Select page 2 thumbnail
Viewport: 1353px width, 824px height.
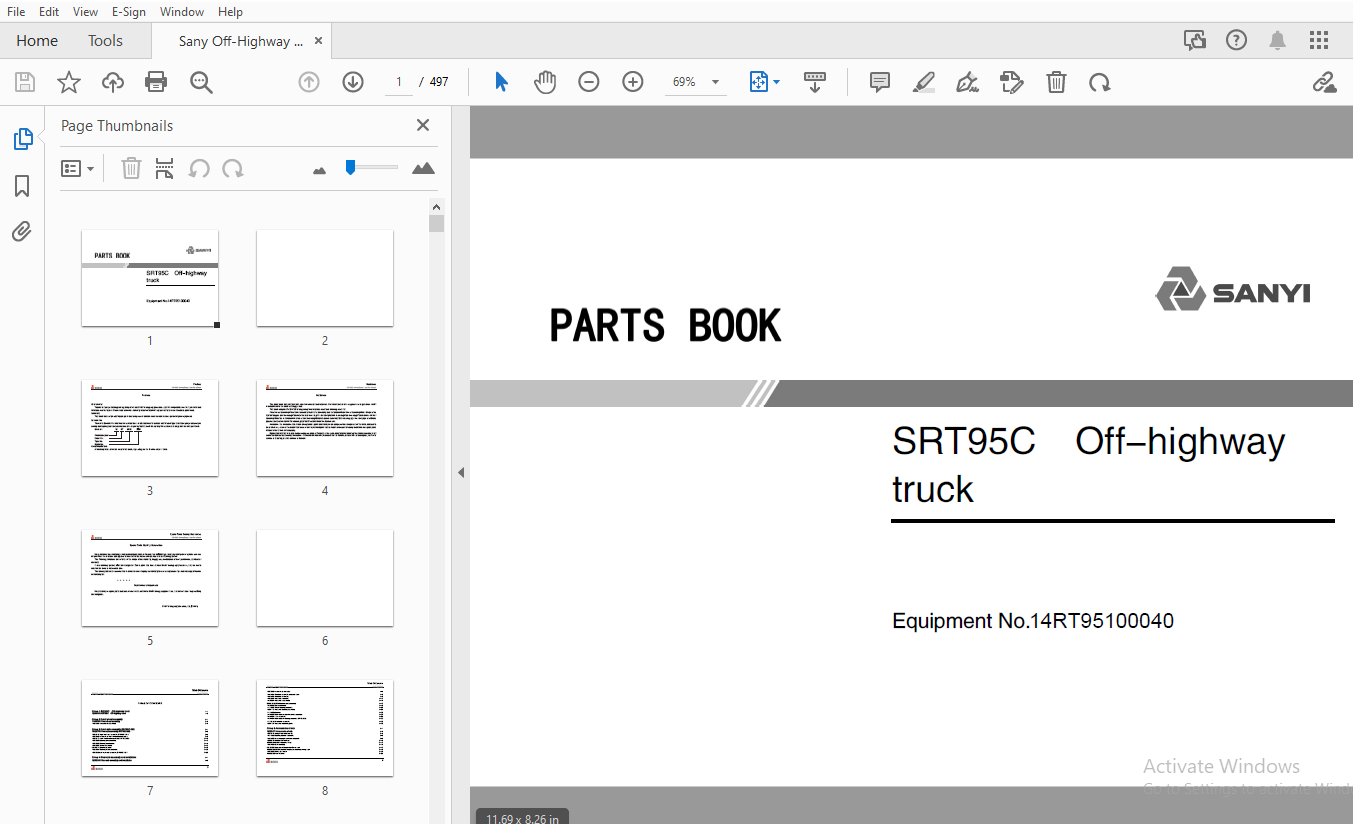pyautogui.click(x=325, y=278)
